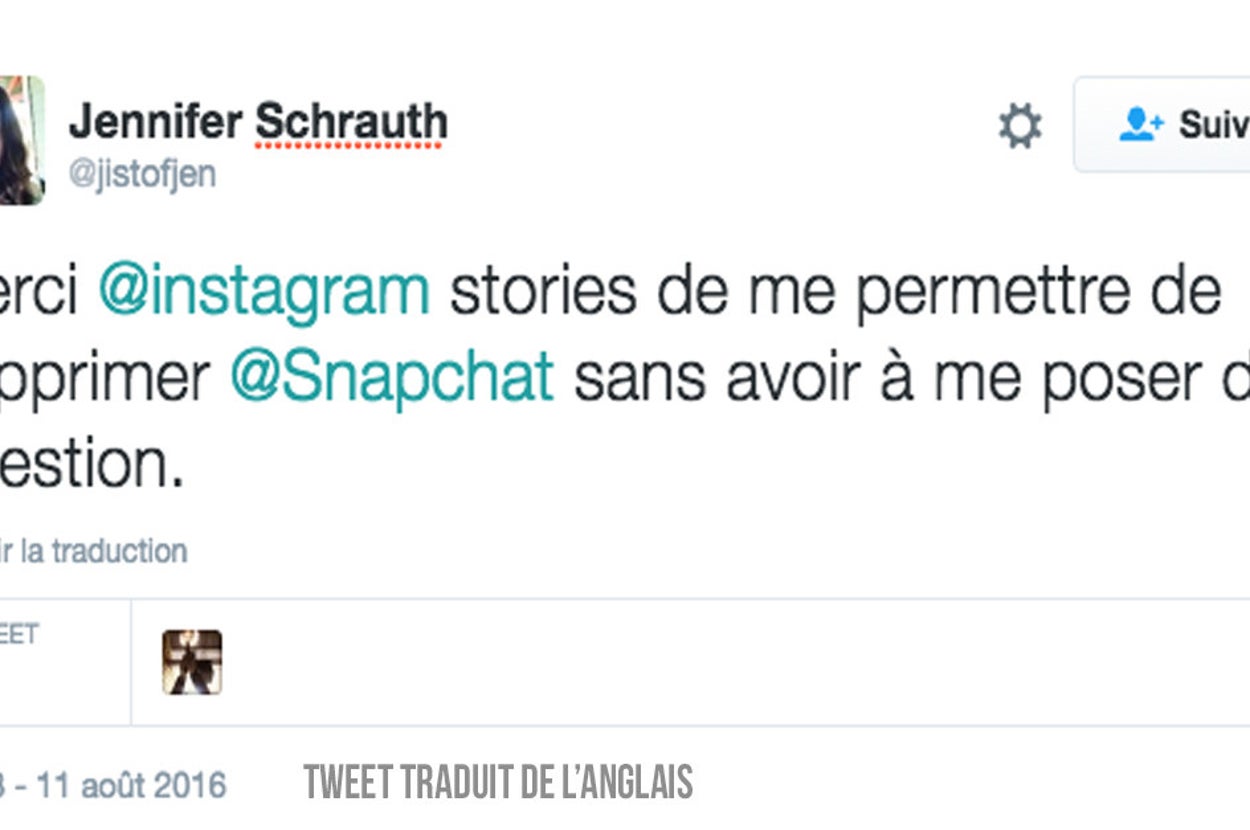Open the gear settings menu icon
Viewport: 1250px width, 830px height.
coord(1020,128)
